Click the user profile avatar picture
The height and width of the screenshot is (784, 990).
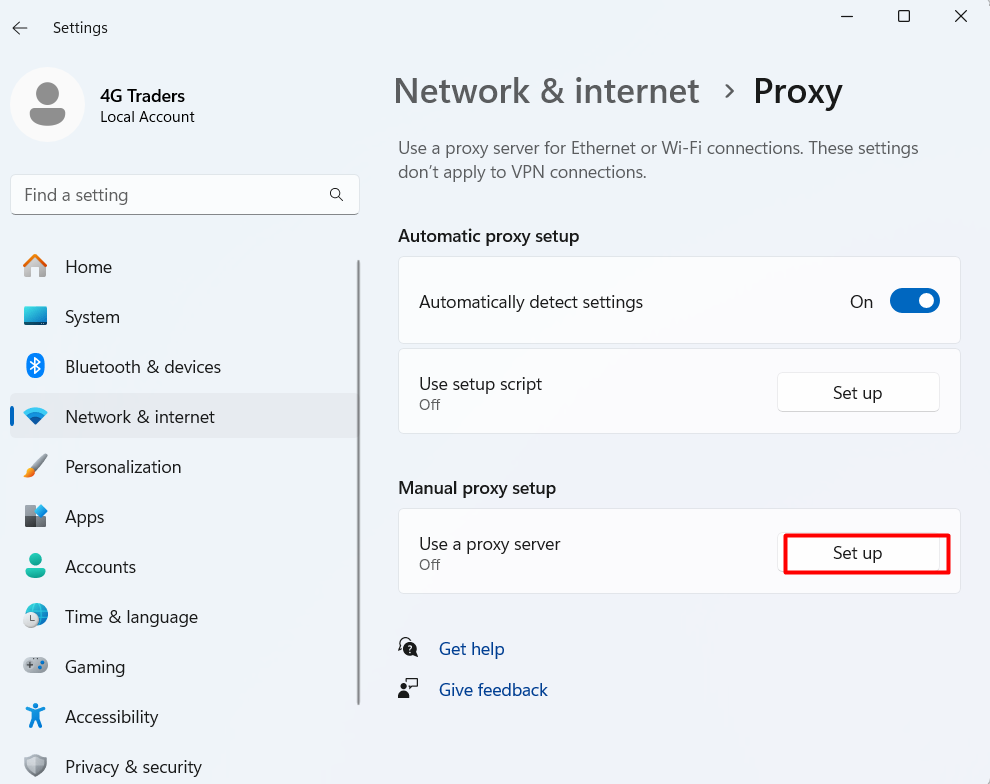[47, 105]
